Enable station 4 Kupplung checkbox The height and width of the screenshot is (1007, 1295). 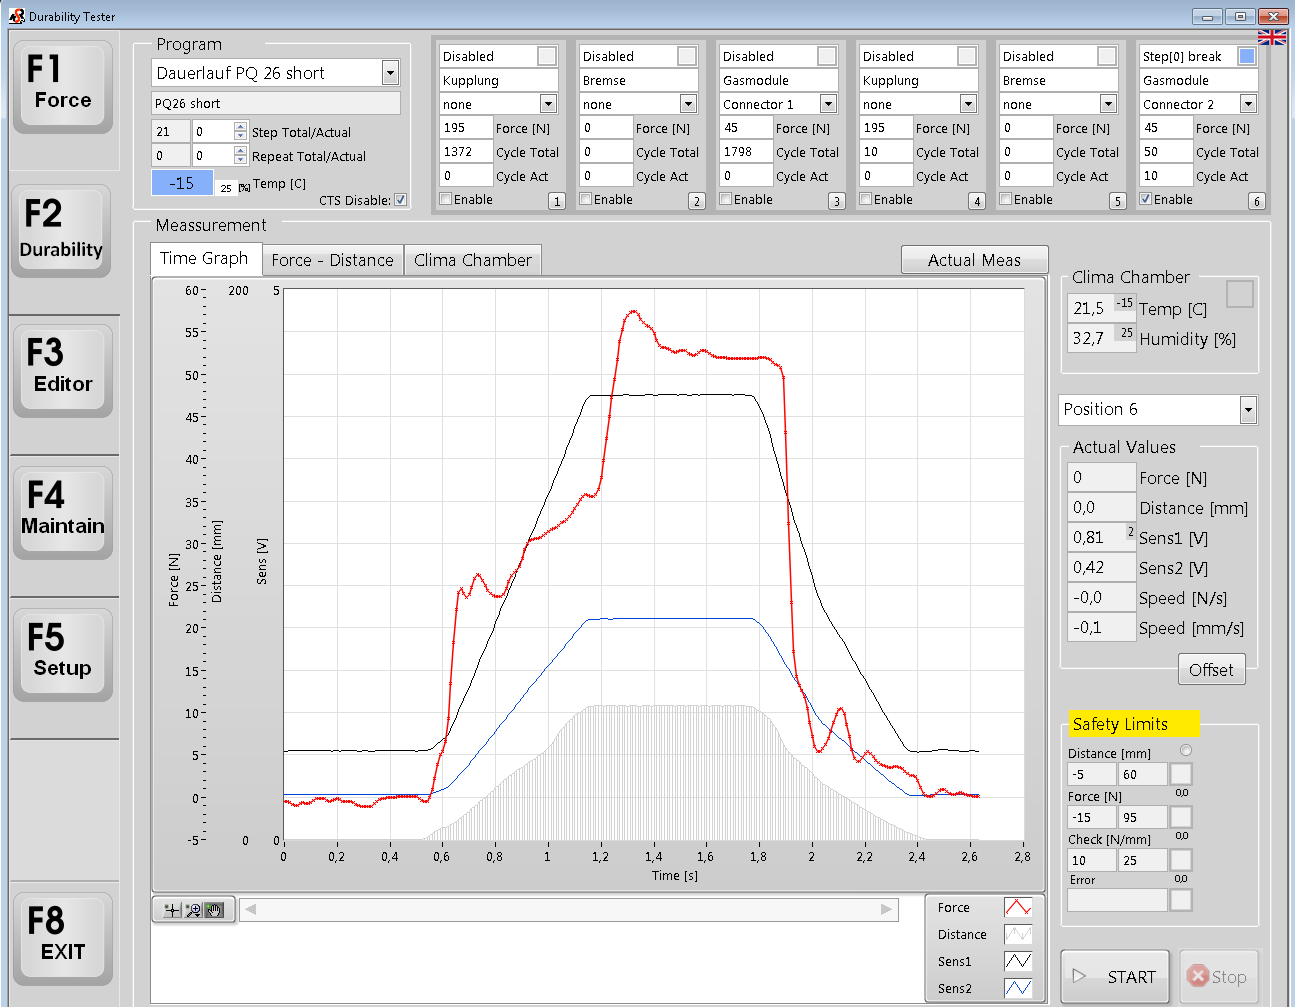[866, 199]
